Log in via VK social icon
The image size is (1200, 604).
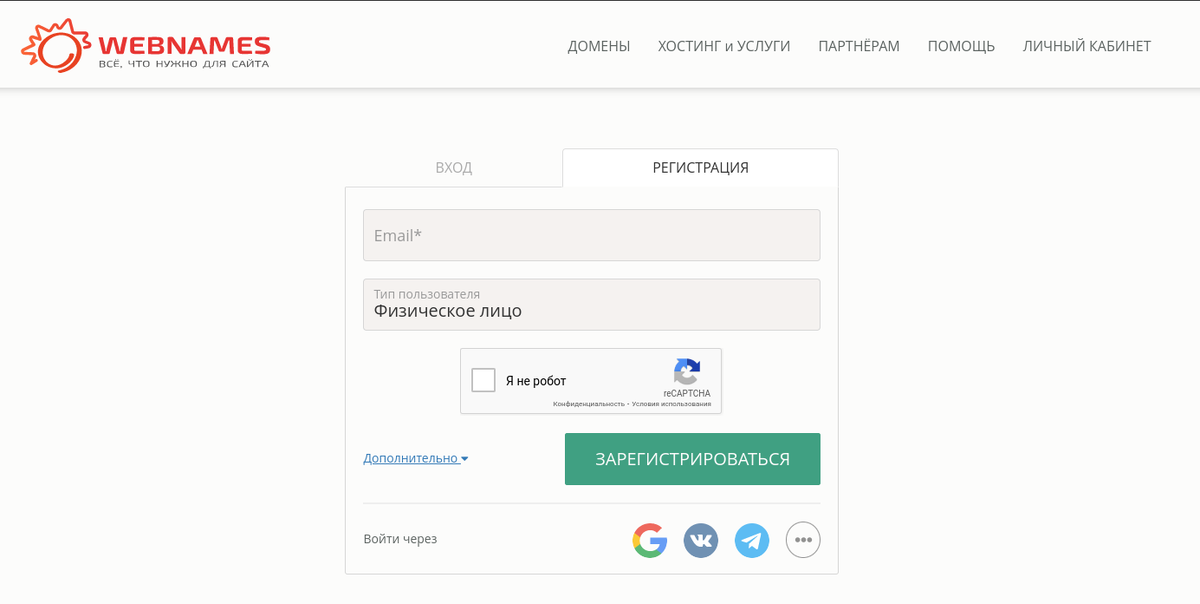[701, 540]
